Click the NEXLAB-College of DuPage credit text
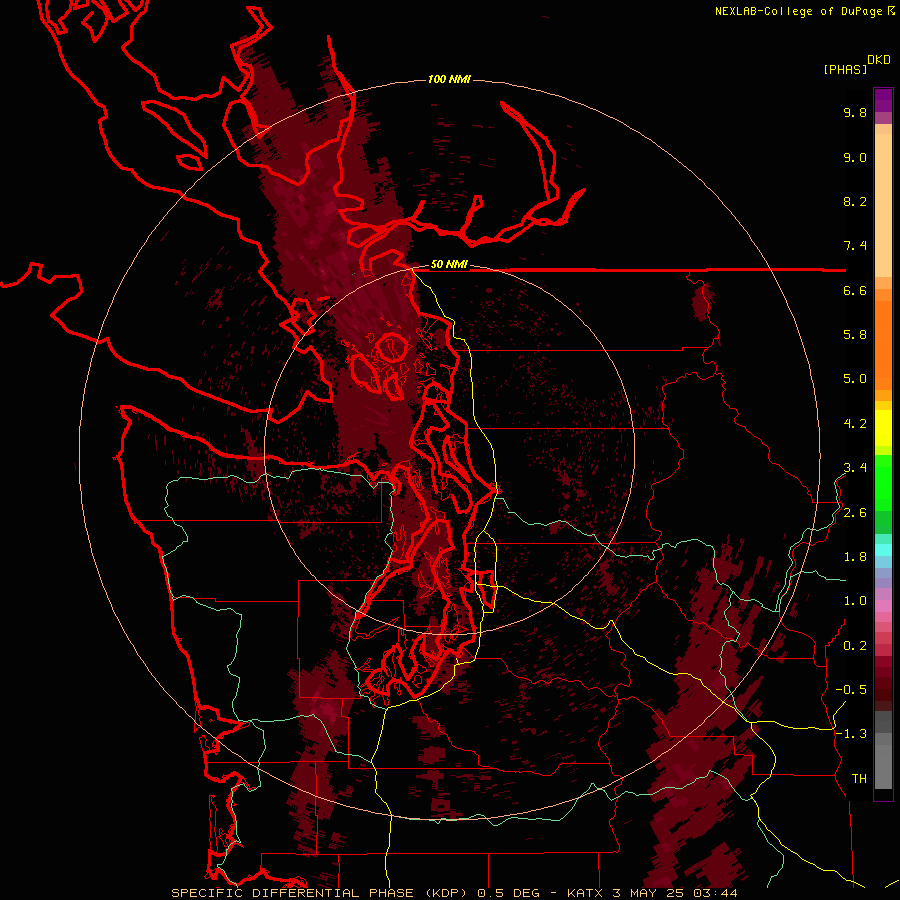Viewport: 900px width, 900px height. pos(798,11)
